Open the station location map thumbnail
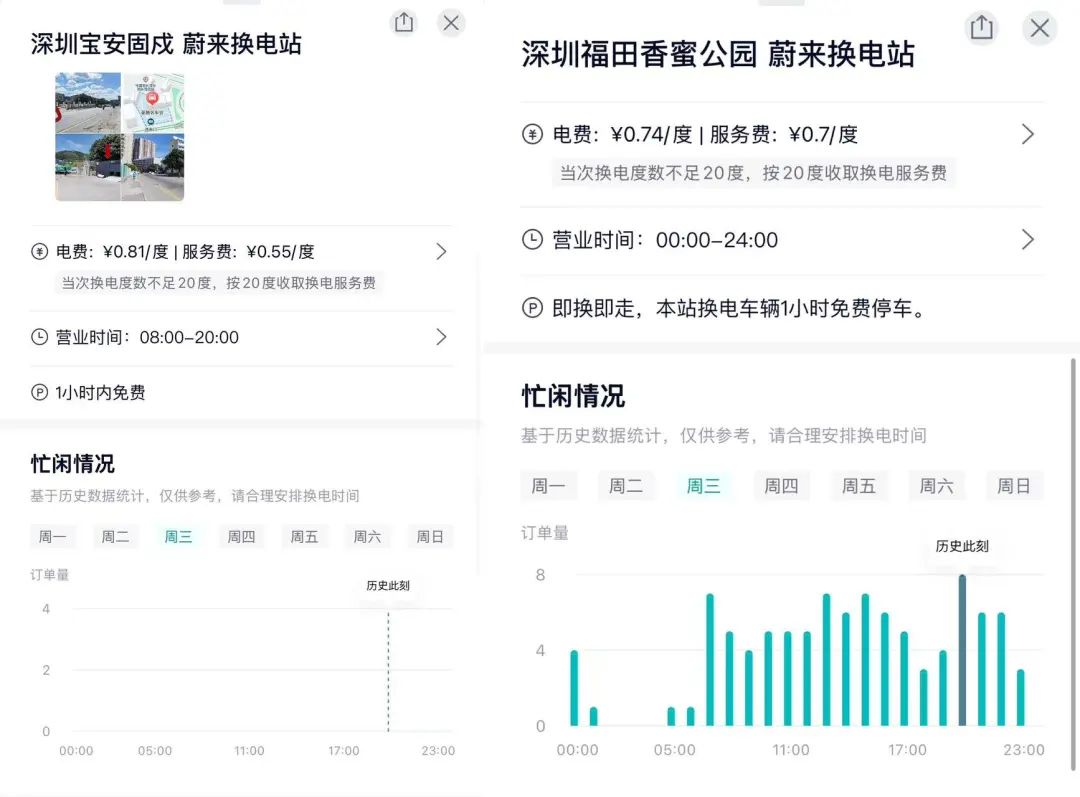 click(119, 137)
